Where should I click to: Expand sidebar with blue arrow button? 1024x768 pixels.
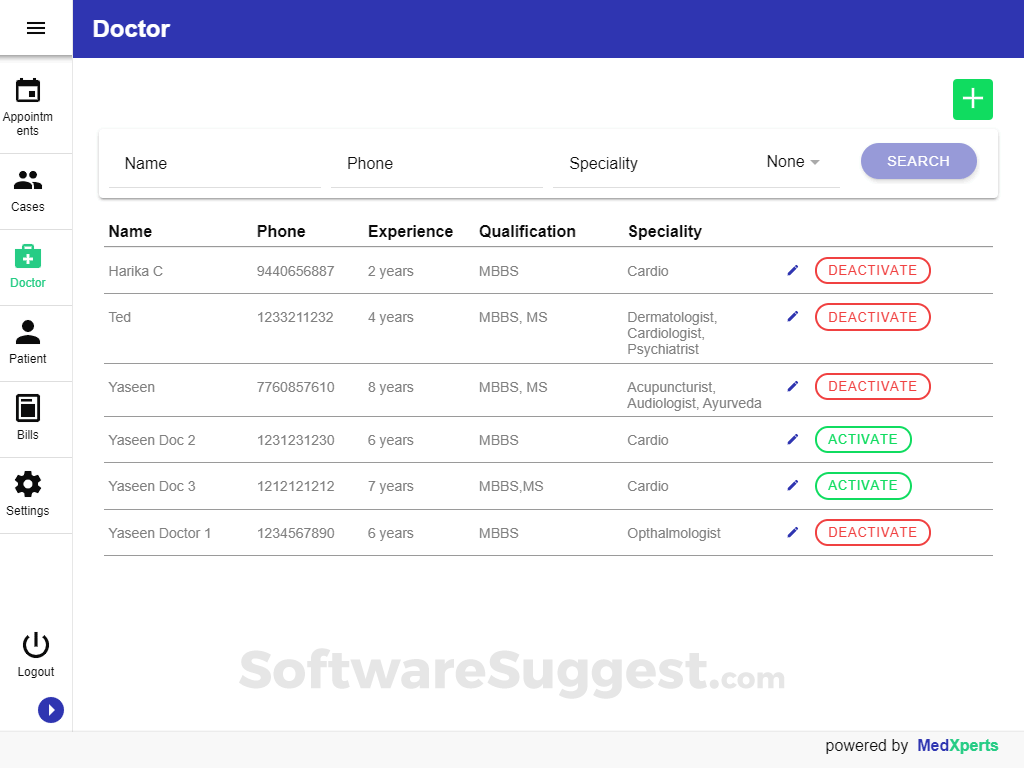click(51, 710)
